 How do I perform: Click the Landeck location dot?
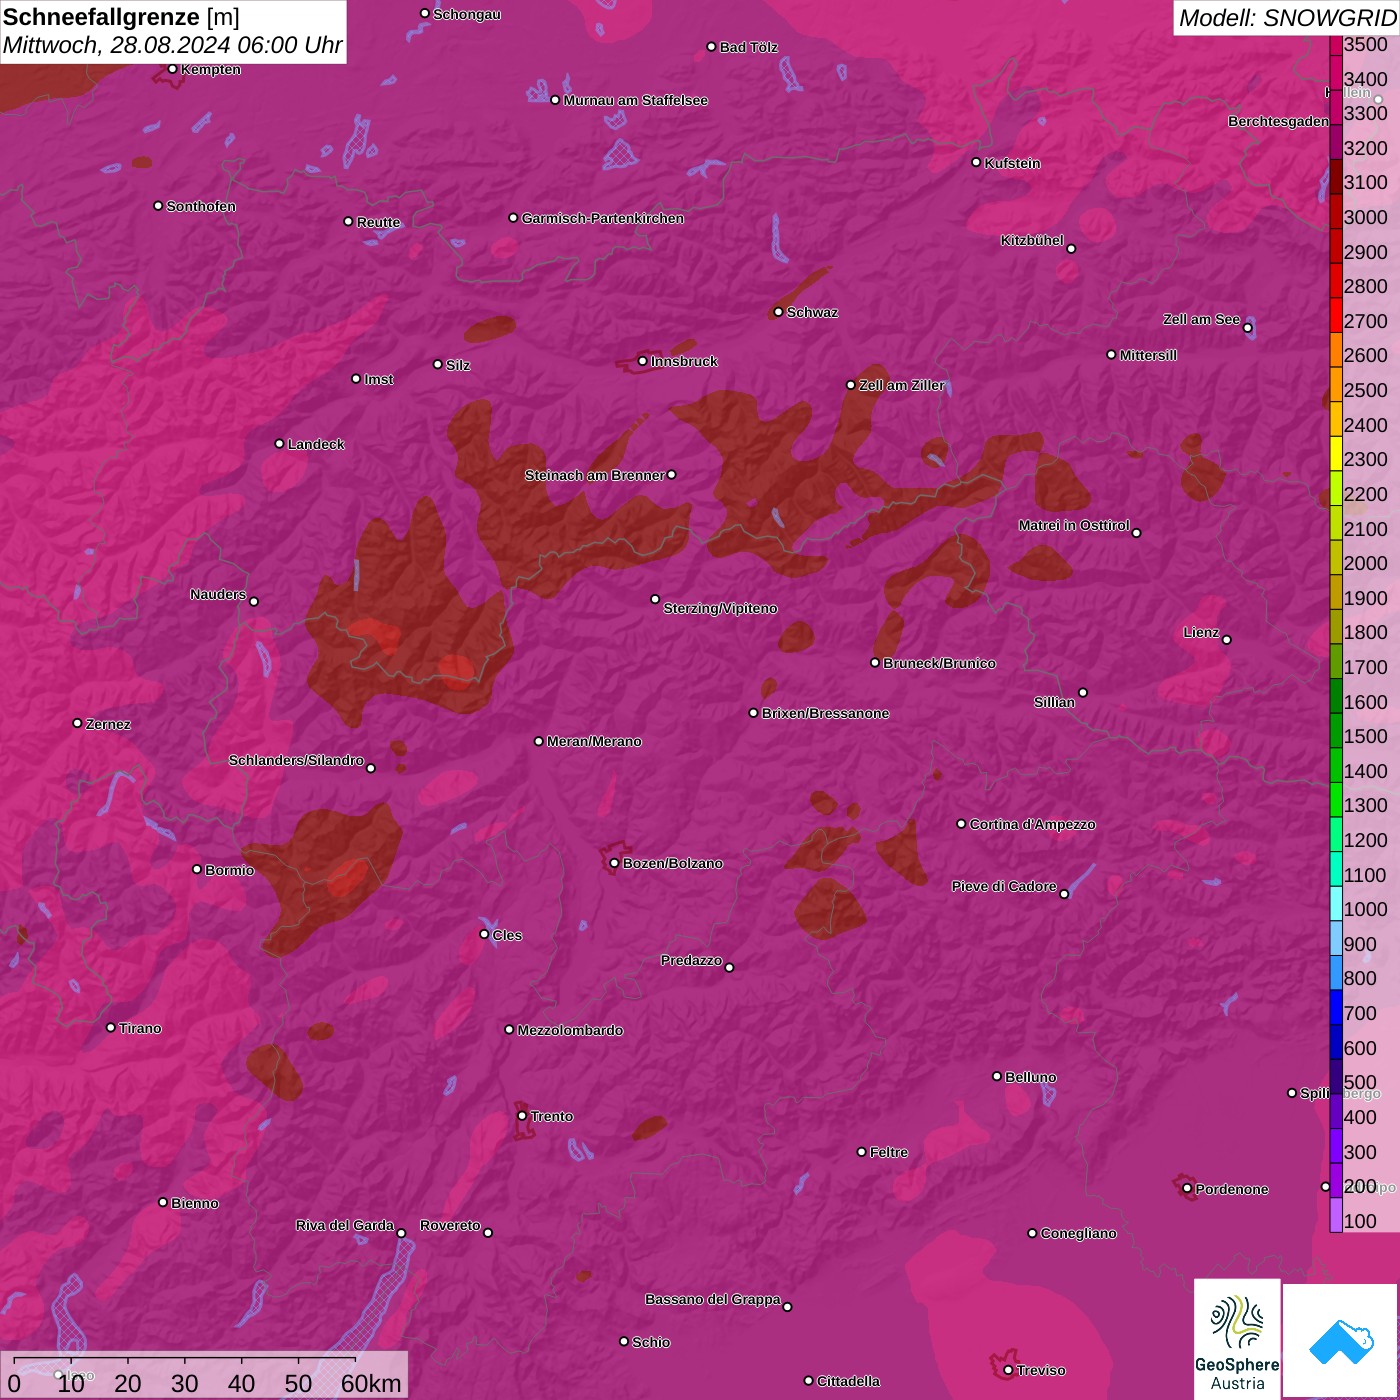click(x=279, y=443)
